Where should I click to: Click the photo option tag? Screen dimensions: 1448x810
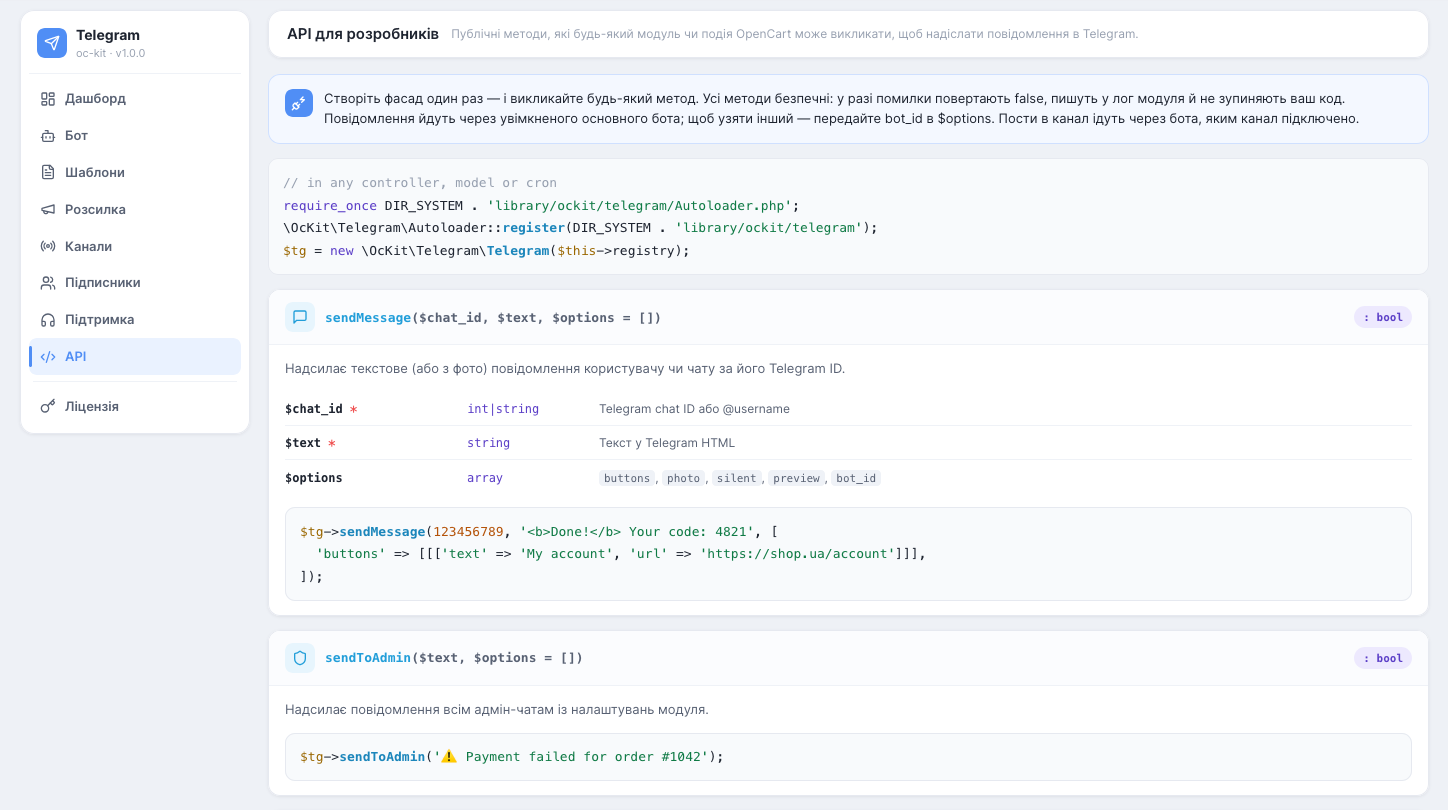684,478
